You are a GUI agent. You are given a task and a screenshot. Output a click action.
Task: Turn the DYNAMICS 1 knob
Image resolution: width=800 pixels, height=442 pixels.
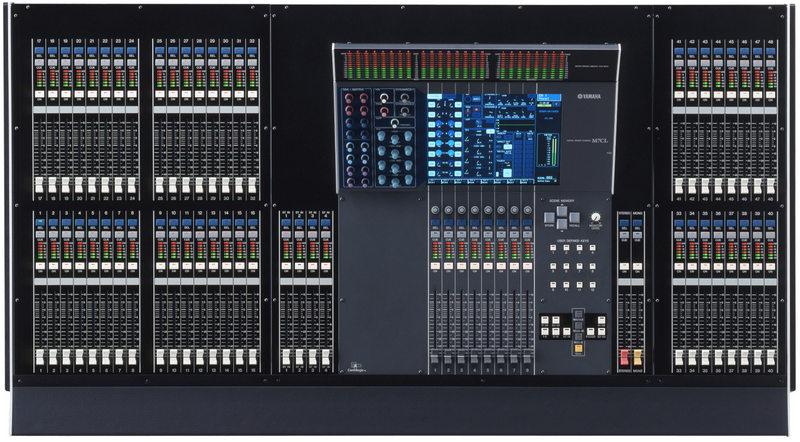point(405,97)
